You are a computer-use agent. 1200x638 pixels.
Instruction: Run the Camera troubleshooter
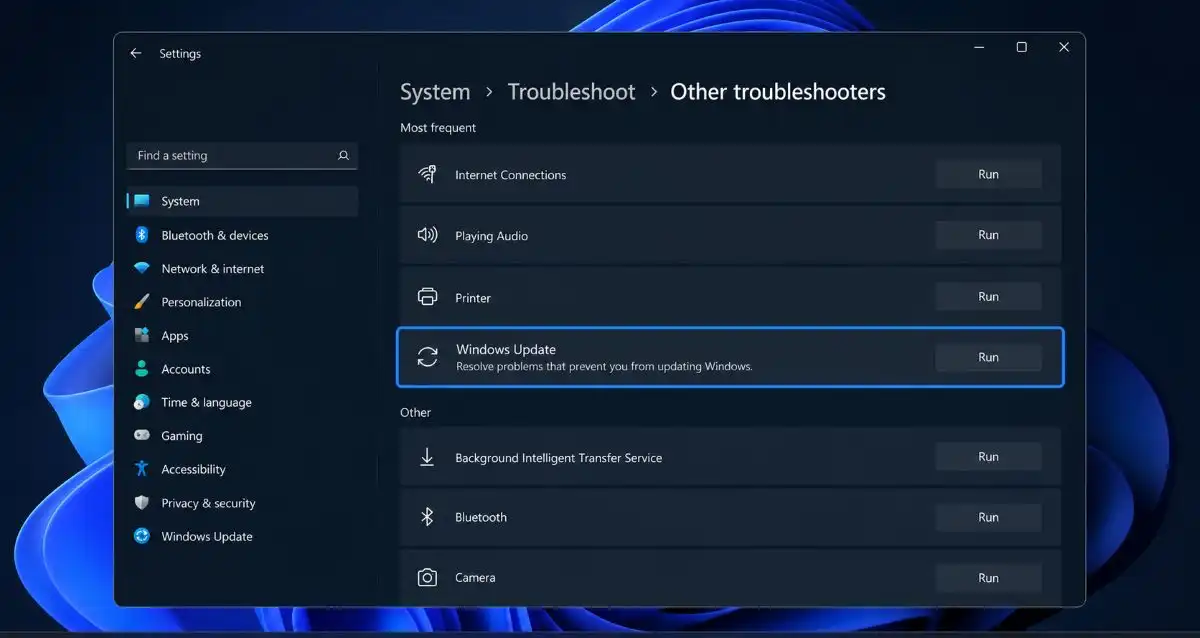click(x=988, y=578)
